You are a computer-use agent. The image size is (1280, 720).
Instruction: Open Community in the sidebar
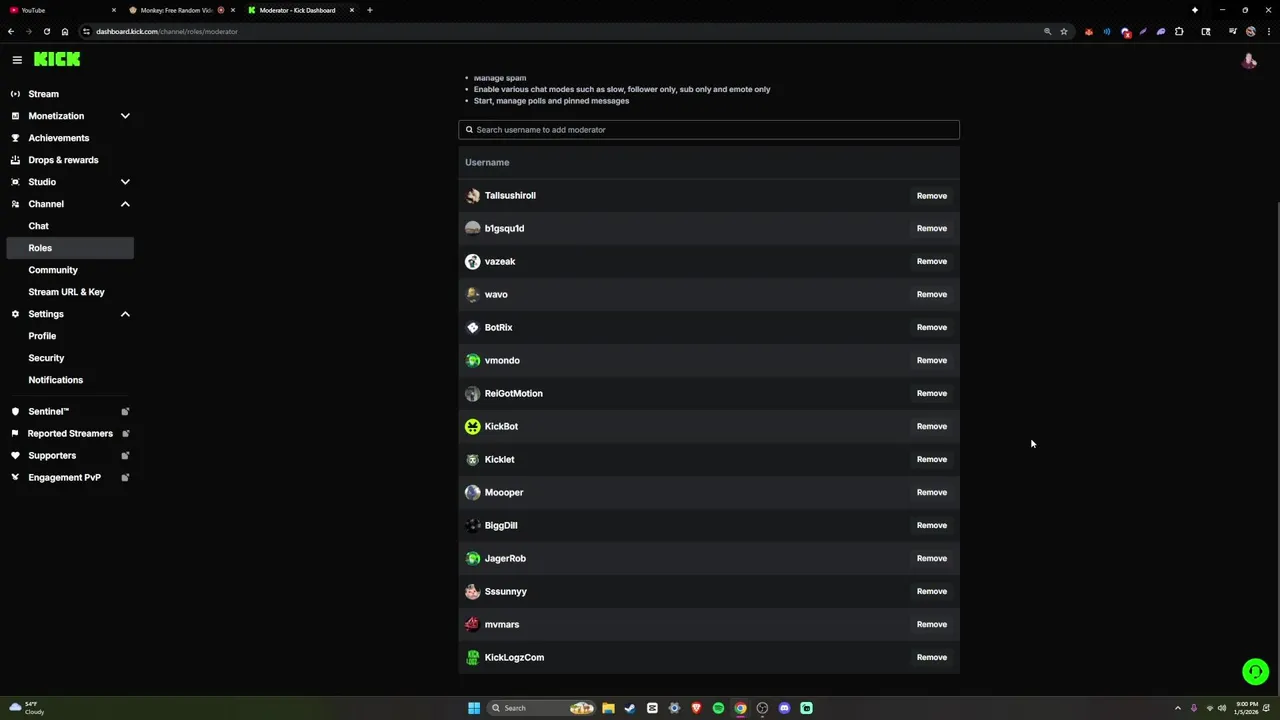coord(53,270)
